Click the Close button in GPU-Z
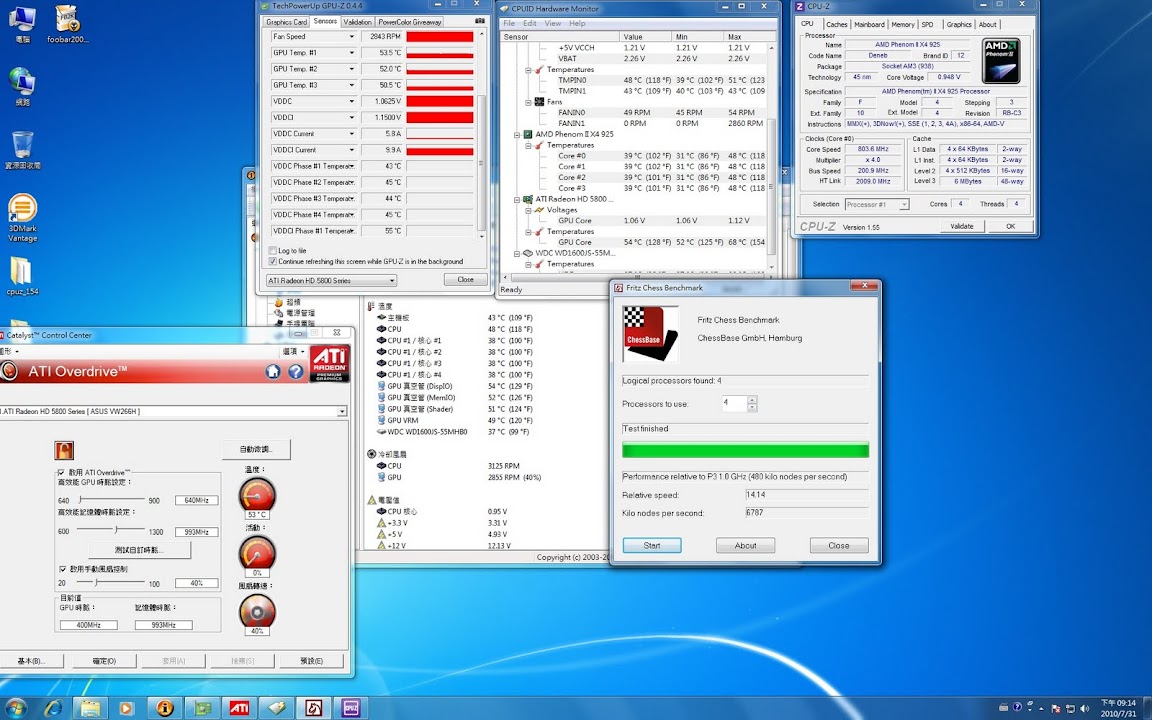The image size is (1152, 720). pos(465,280)
